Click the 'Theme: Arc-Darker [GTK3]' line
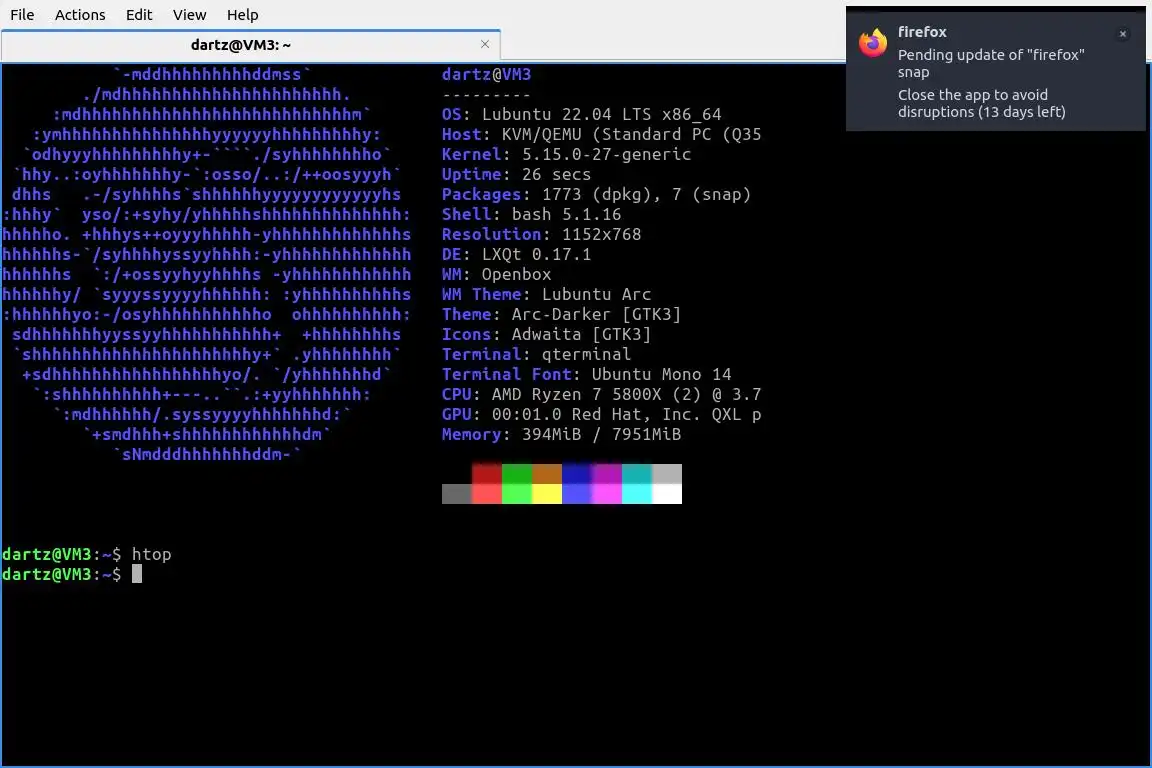The width and height of the screenshot is (1152, 768). (561, 315)
